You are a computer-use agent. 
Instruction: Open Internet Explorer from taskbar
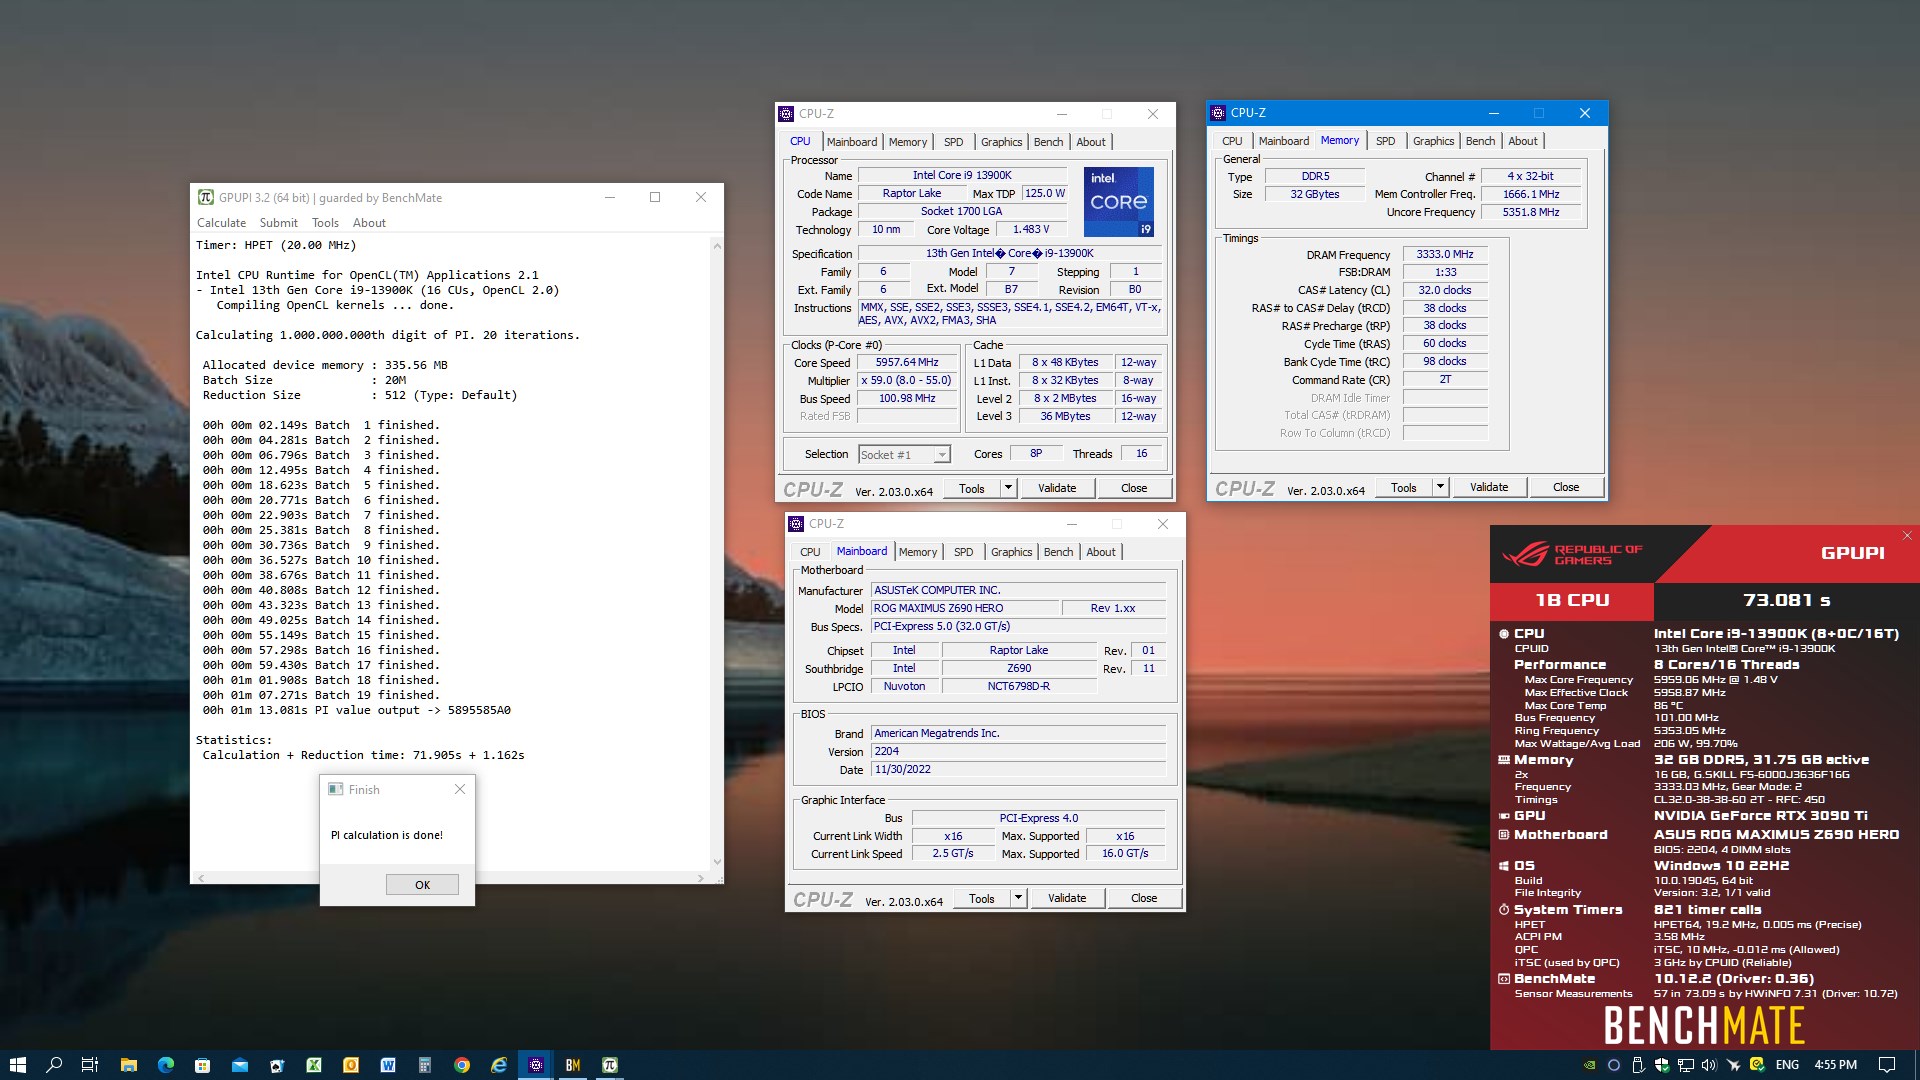[x=499, y=1065]
